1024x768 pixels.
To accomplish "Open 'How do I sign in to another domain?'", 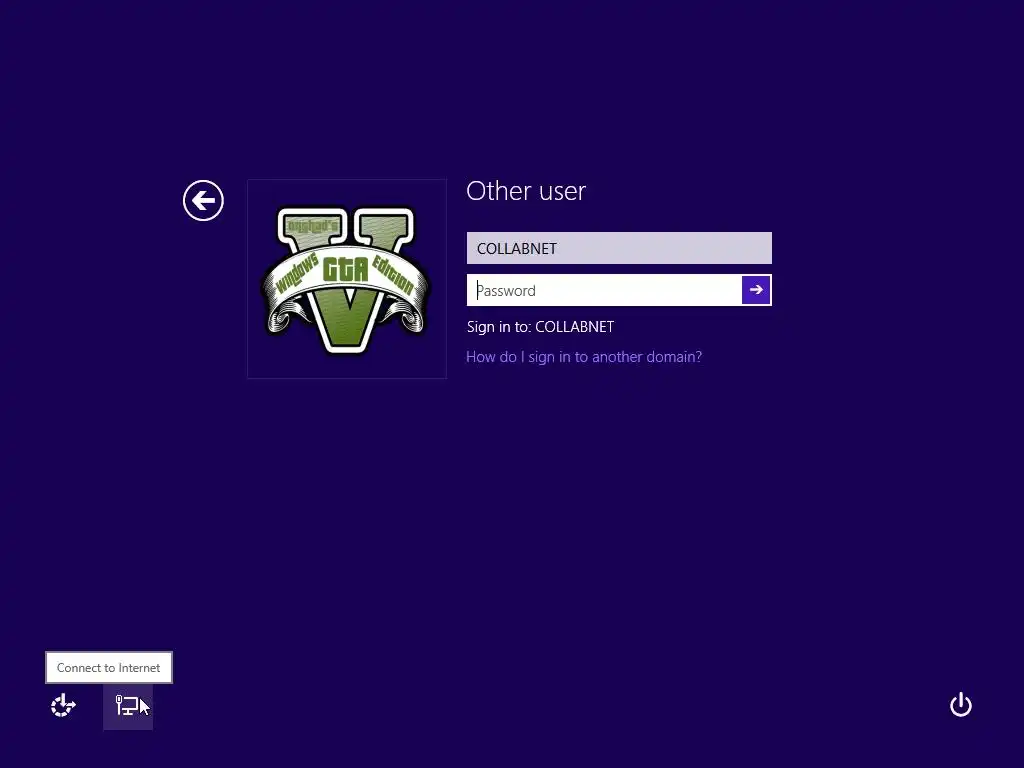I will [x=584, y=357].
